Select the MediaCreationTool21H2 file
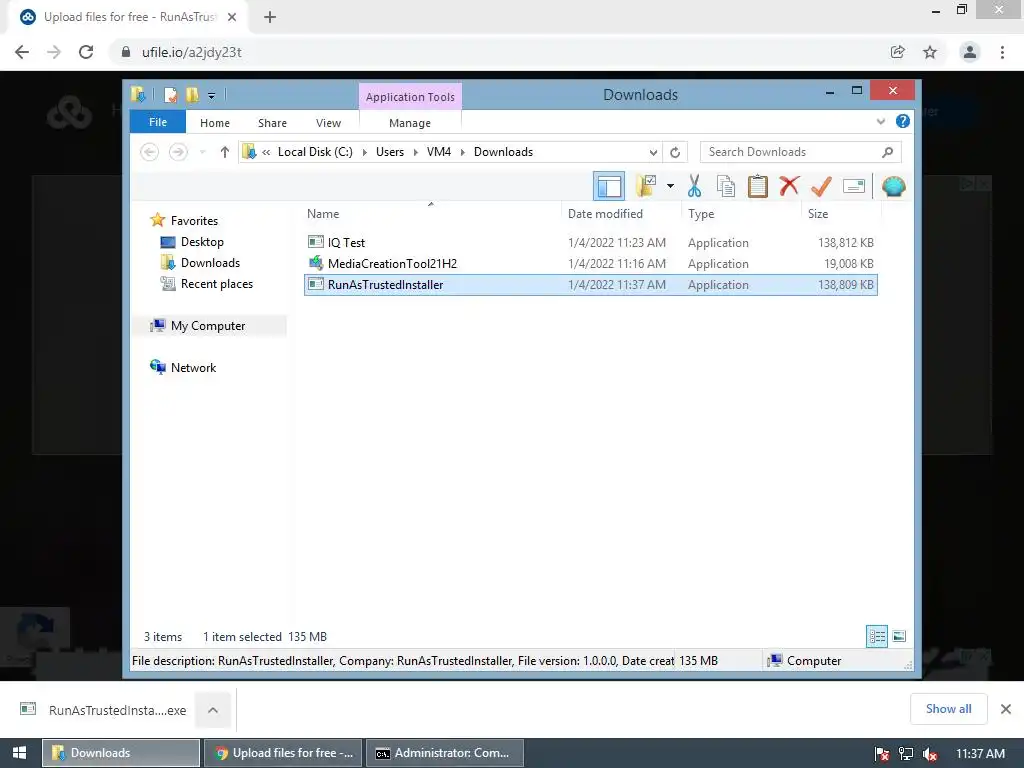Viewport: 1024px width, 768px height. (590, 264)
